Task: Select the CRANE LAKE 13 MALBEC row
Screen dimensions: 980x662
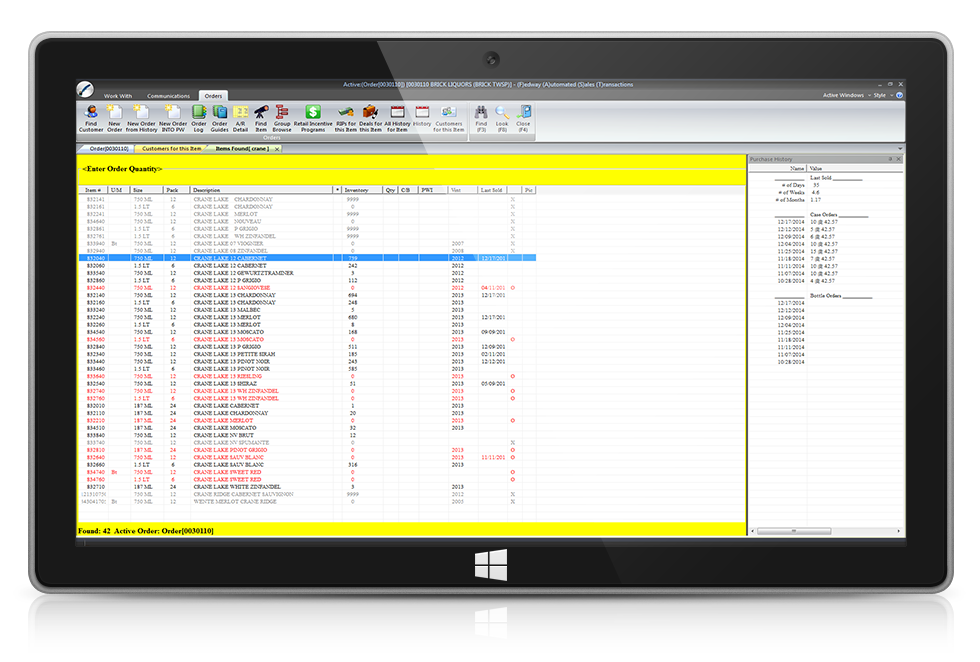Action: [307, 310]
